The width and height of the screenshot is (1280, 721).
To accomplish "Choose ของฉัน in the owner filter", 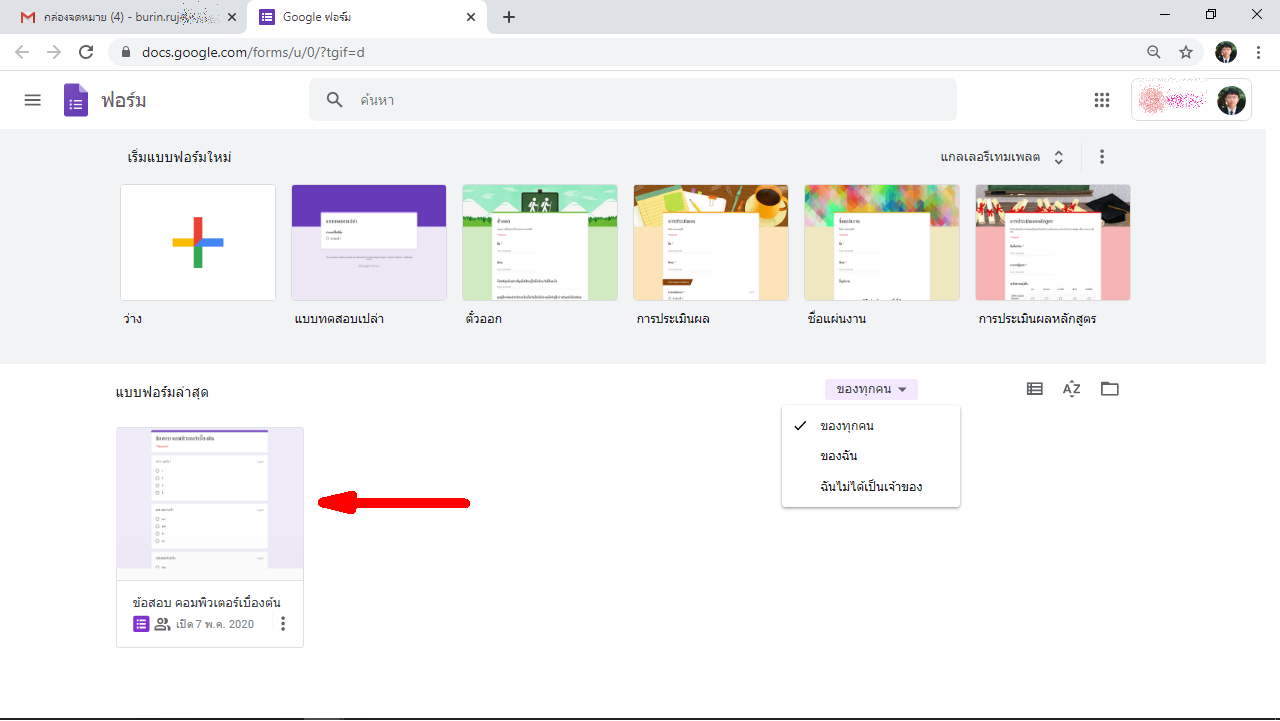I will tap(839, 456).
